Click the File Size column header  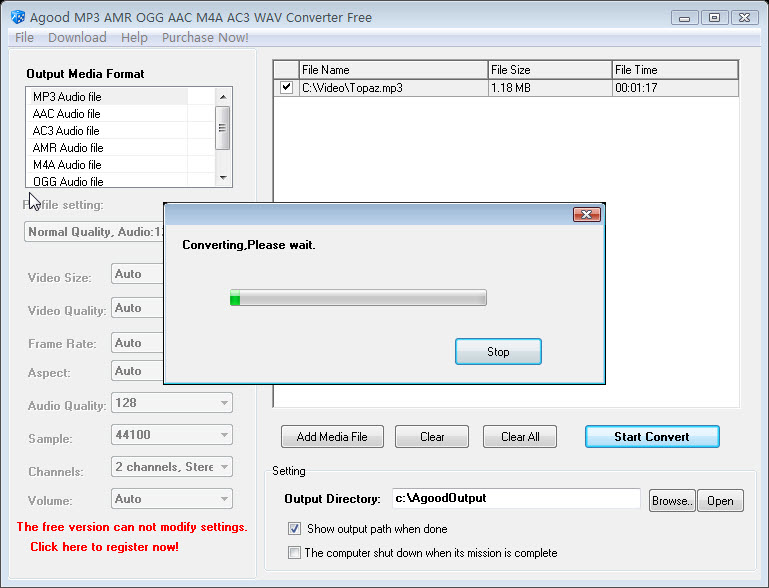click(x=550, y=70)
